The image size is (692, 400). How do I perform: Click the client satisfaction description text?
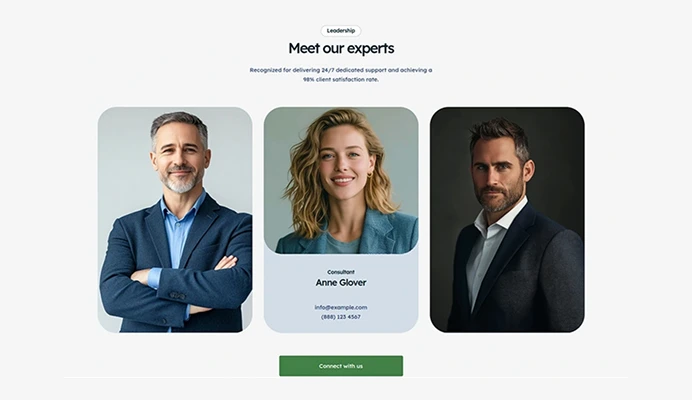coord(341,75)
